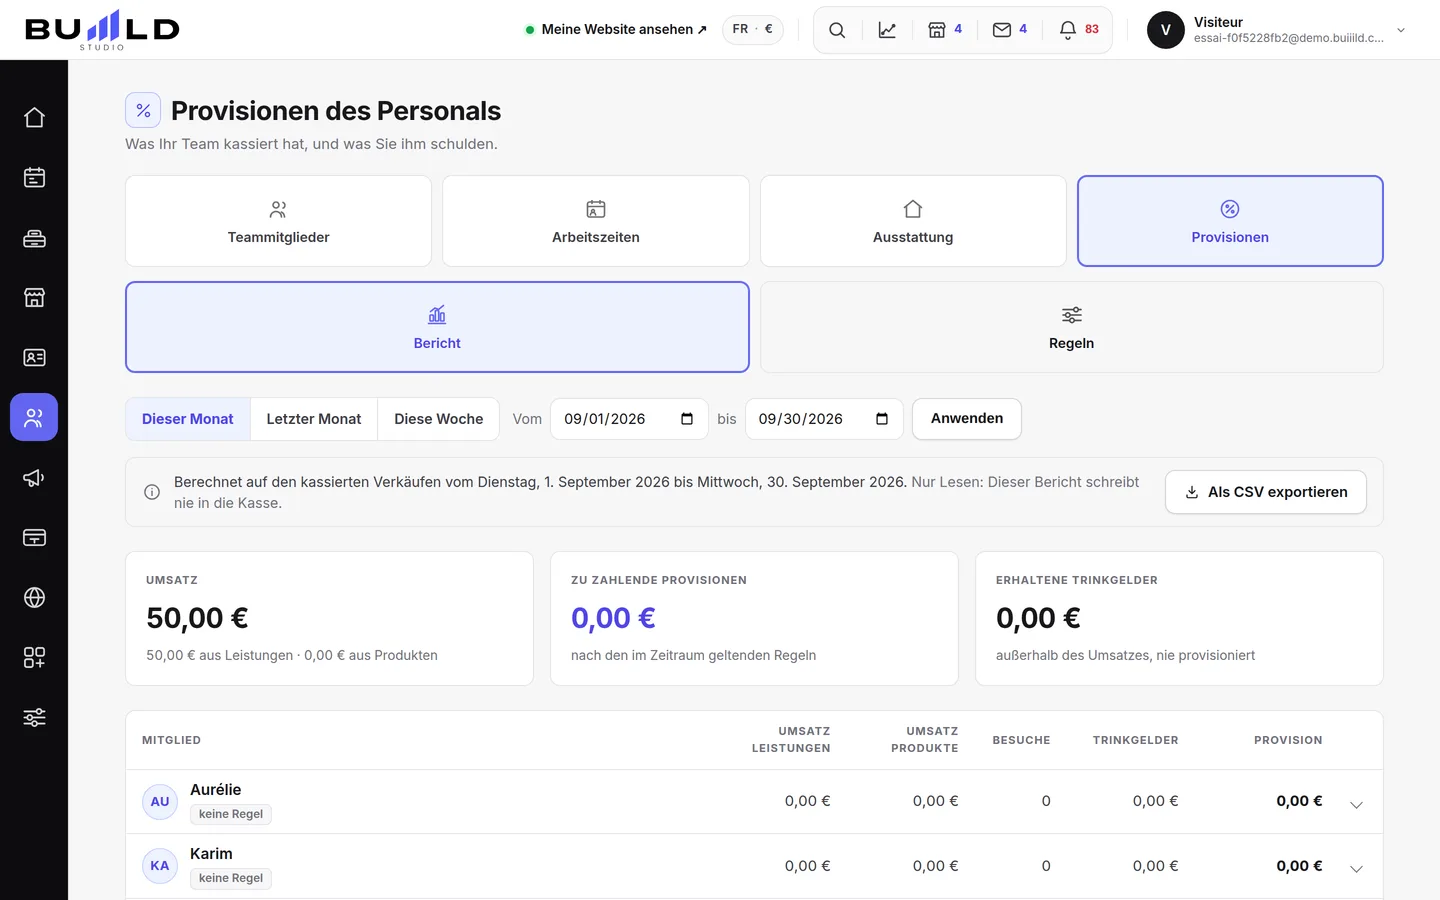
Task: Expand Aurélie's row details chevron
Action: (x=1356, y=804)
